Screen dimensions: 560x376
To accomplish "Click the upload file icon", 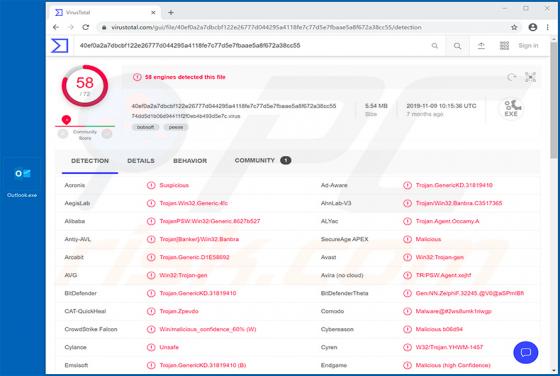I will point(481,46).
